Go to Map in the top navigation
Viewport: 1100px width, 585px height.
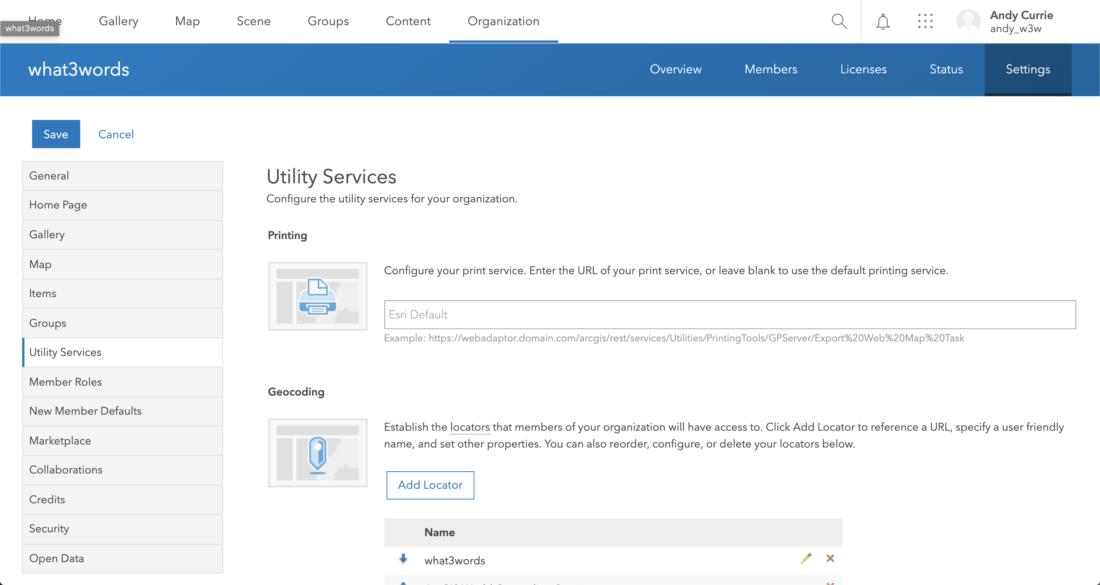pyautogui.click(x=187, y=21)
